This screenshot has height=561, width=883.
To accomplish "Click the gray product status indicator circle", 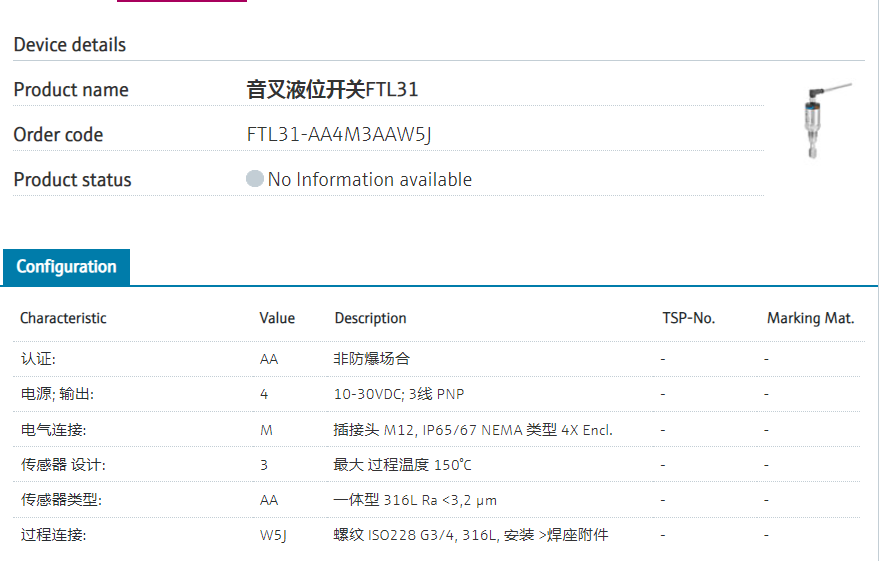I will click(x=255, y=179).
